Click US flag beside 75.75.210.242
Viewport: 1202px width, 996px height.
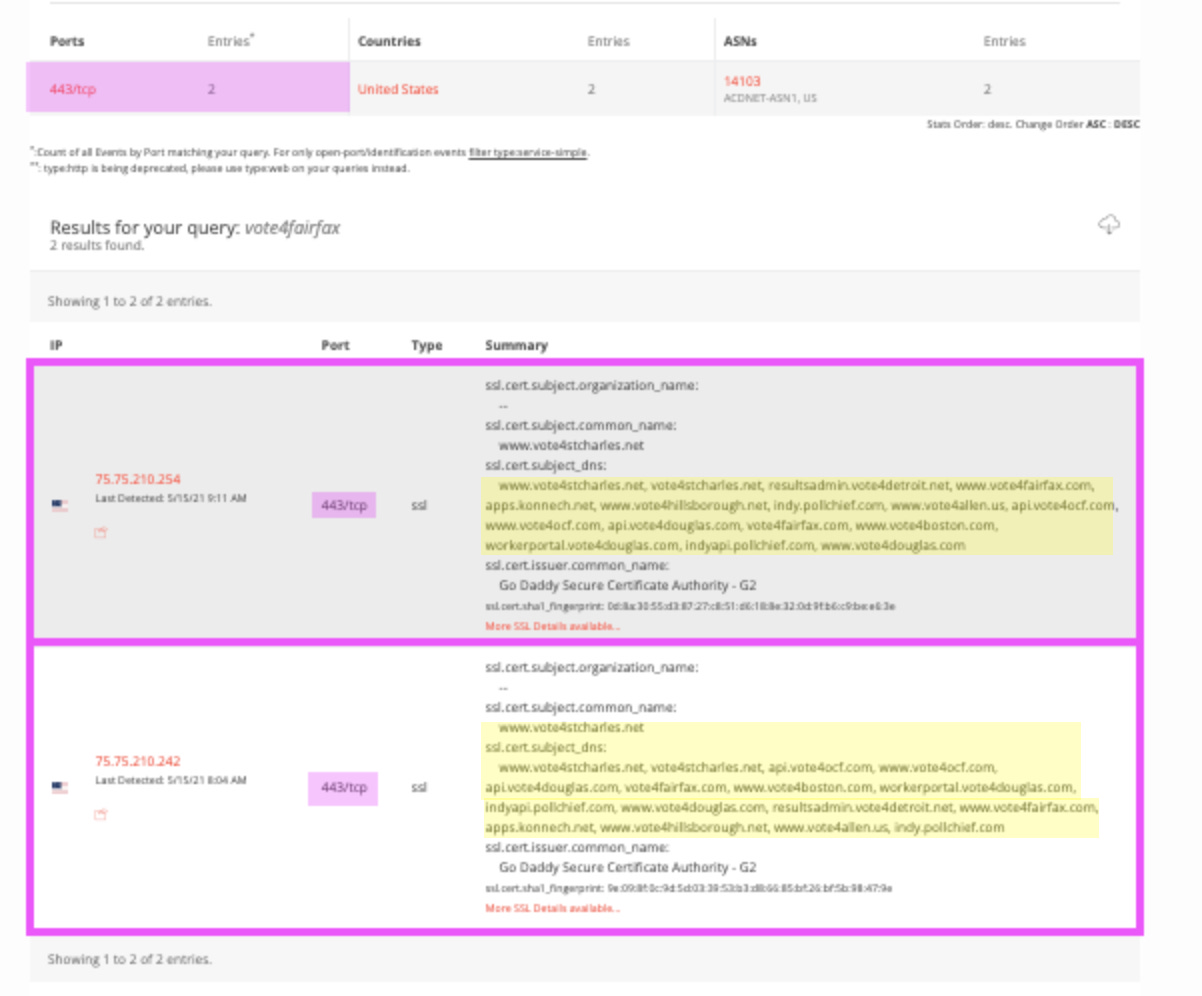tap(60, 788)
